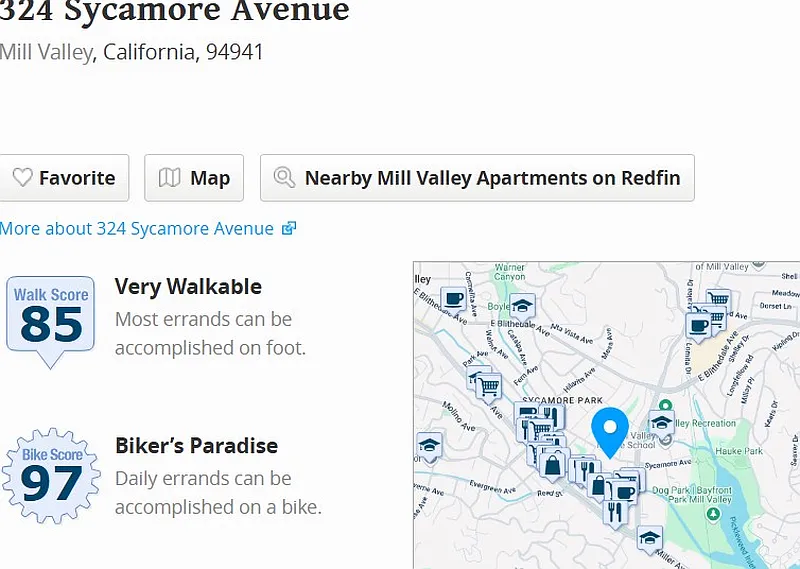
Task: Click the school marker by Miller Ave
Action: coord(649,539)
